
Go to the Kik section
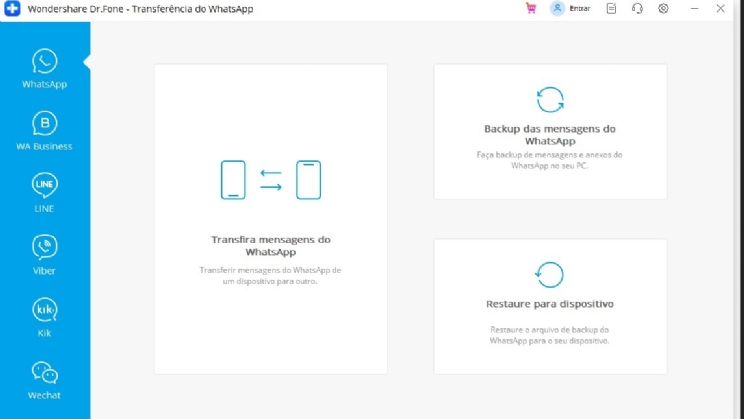click(45, 317)
